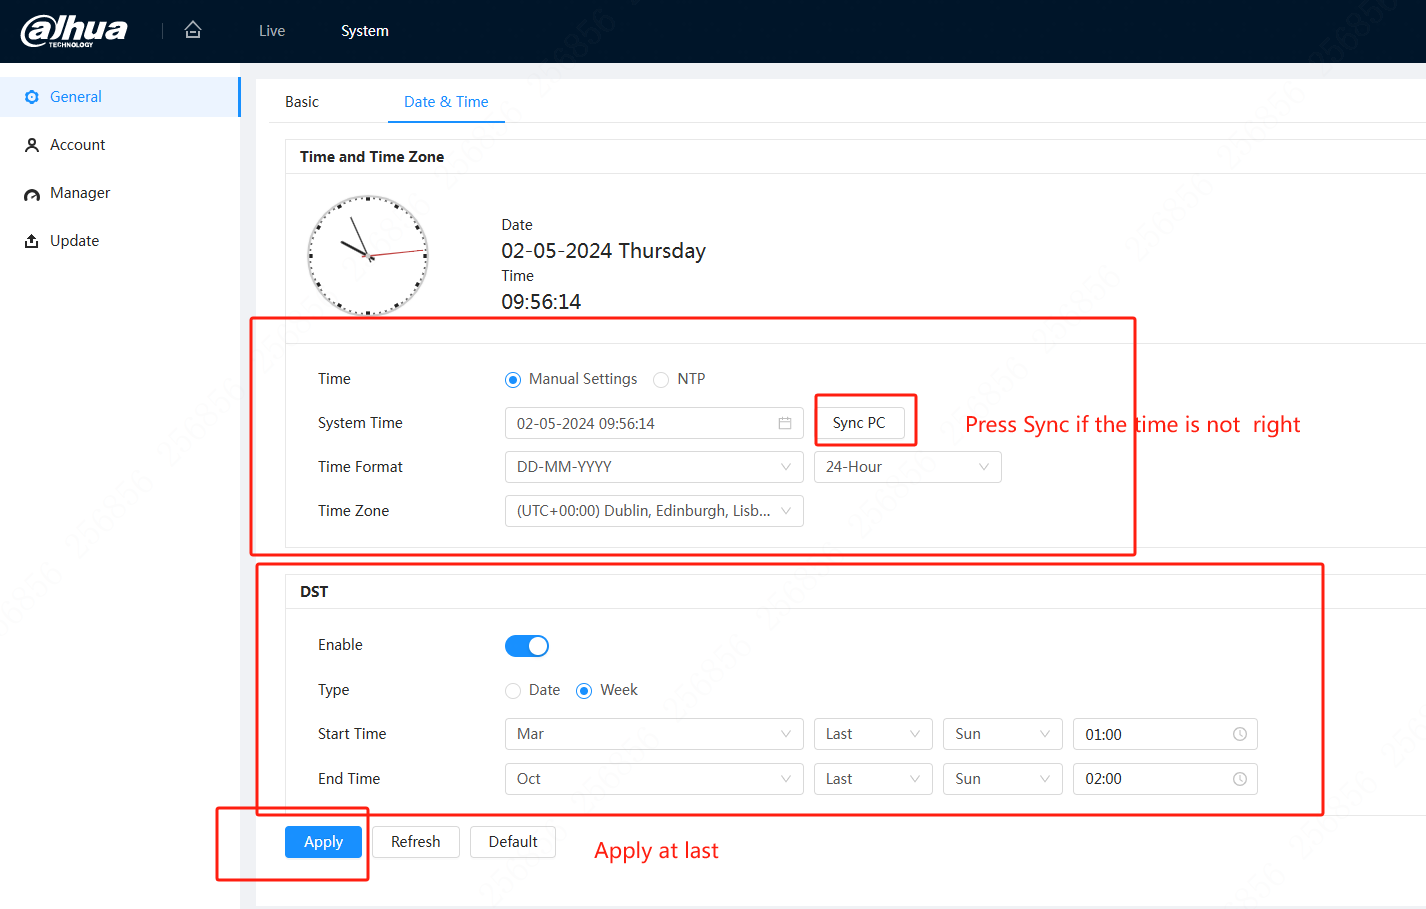
Task: Switch to the Basic tab
Action: coord(301,101)
